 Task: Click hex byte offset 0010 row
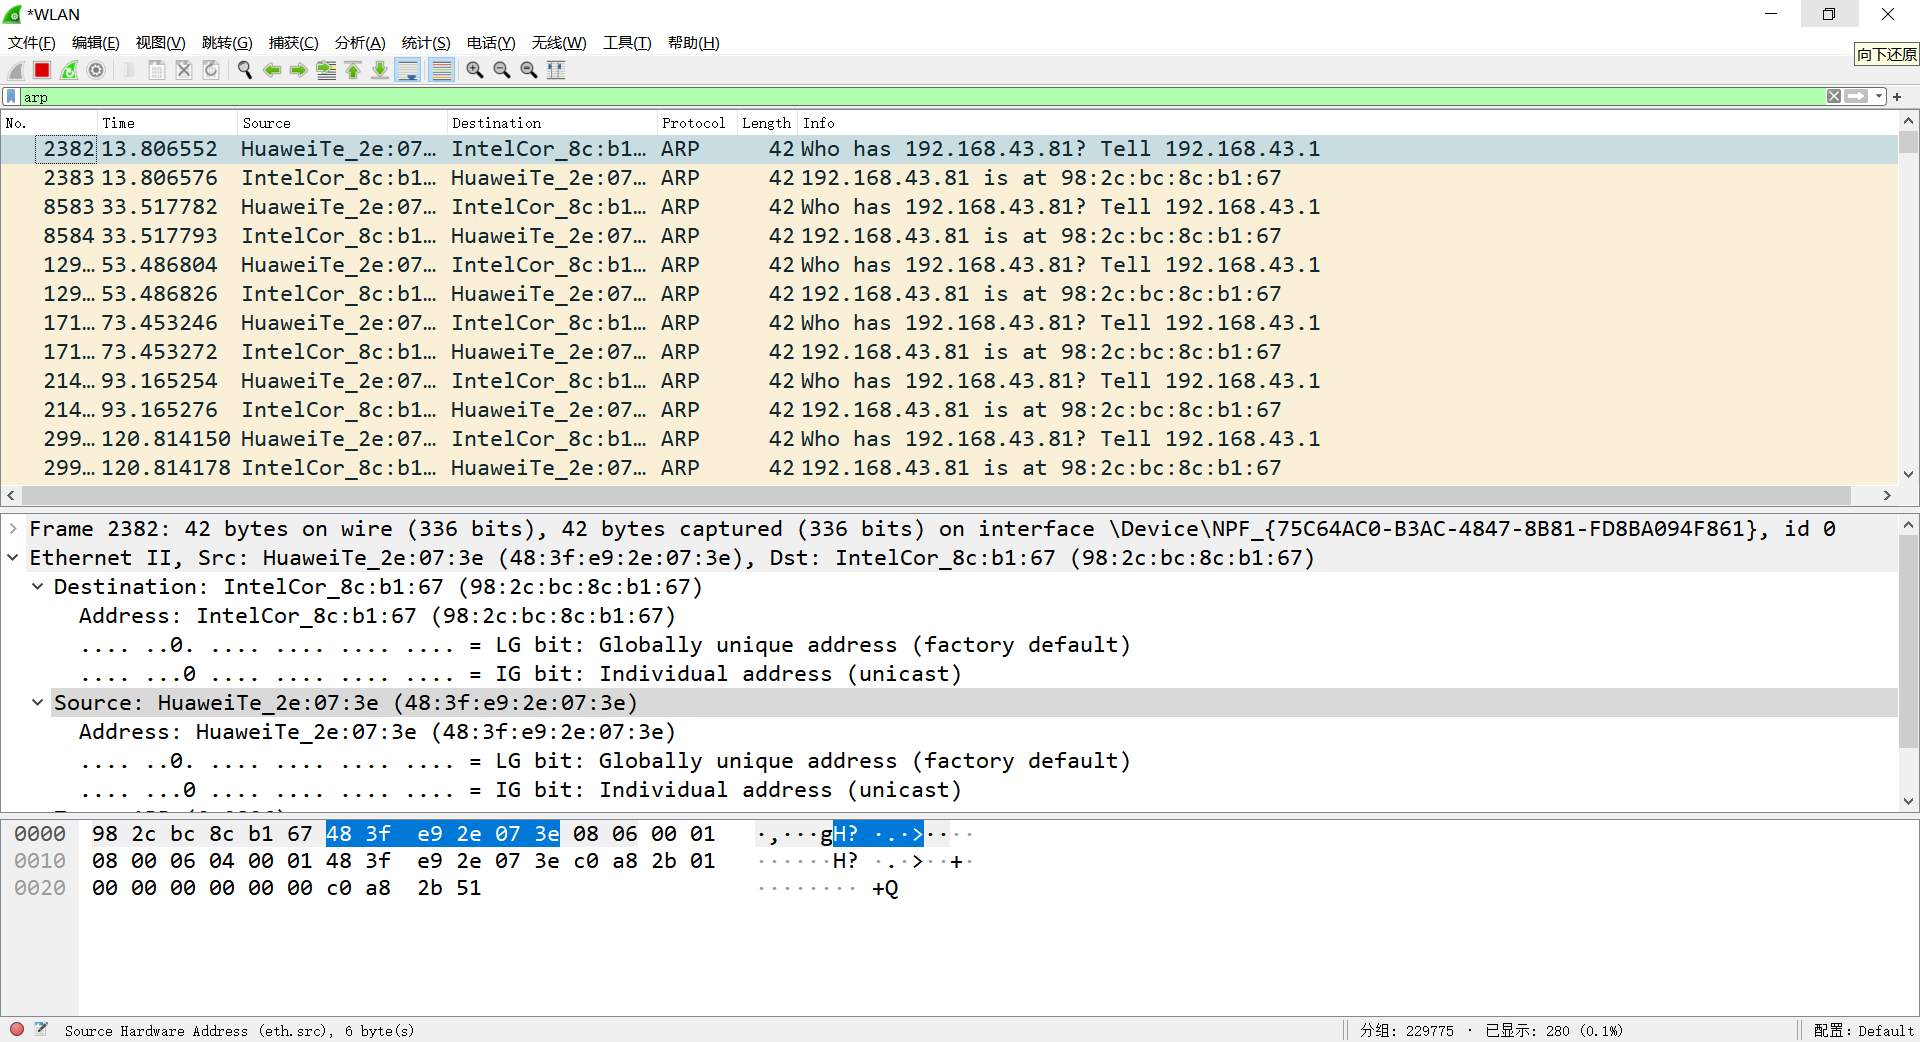40,861
